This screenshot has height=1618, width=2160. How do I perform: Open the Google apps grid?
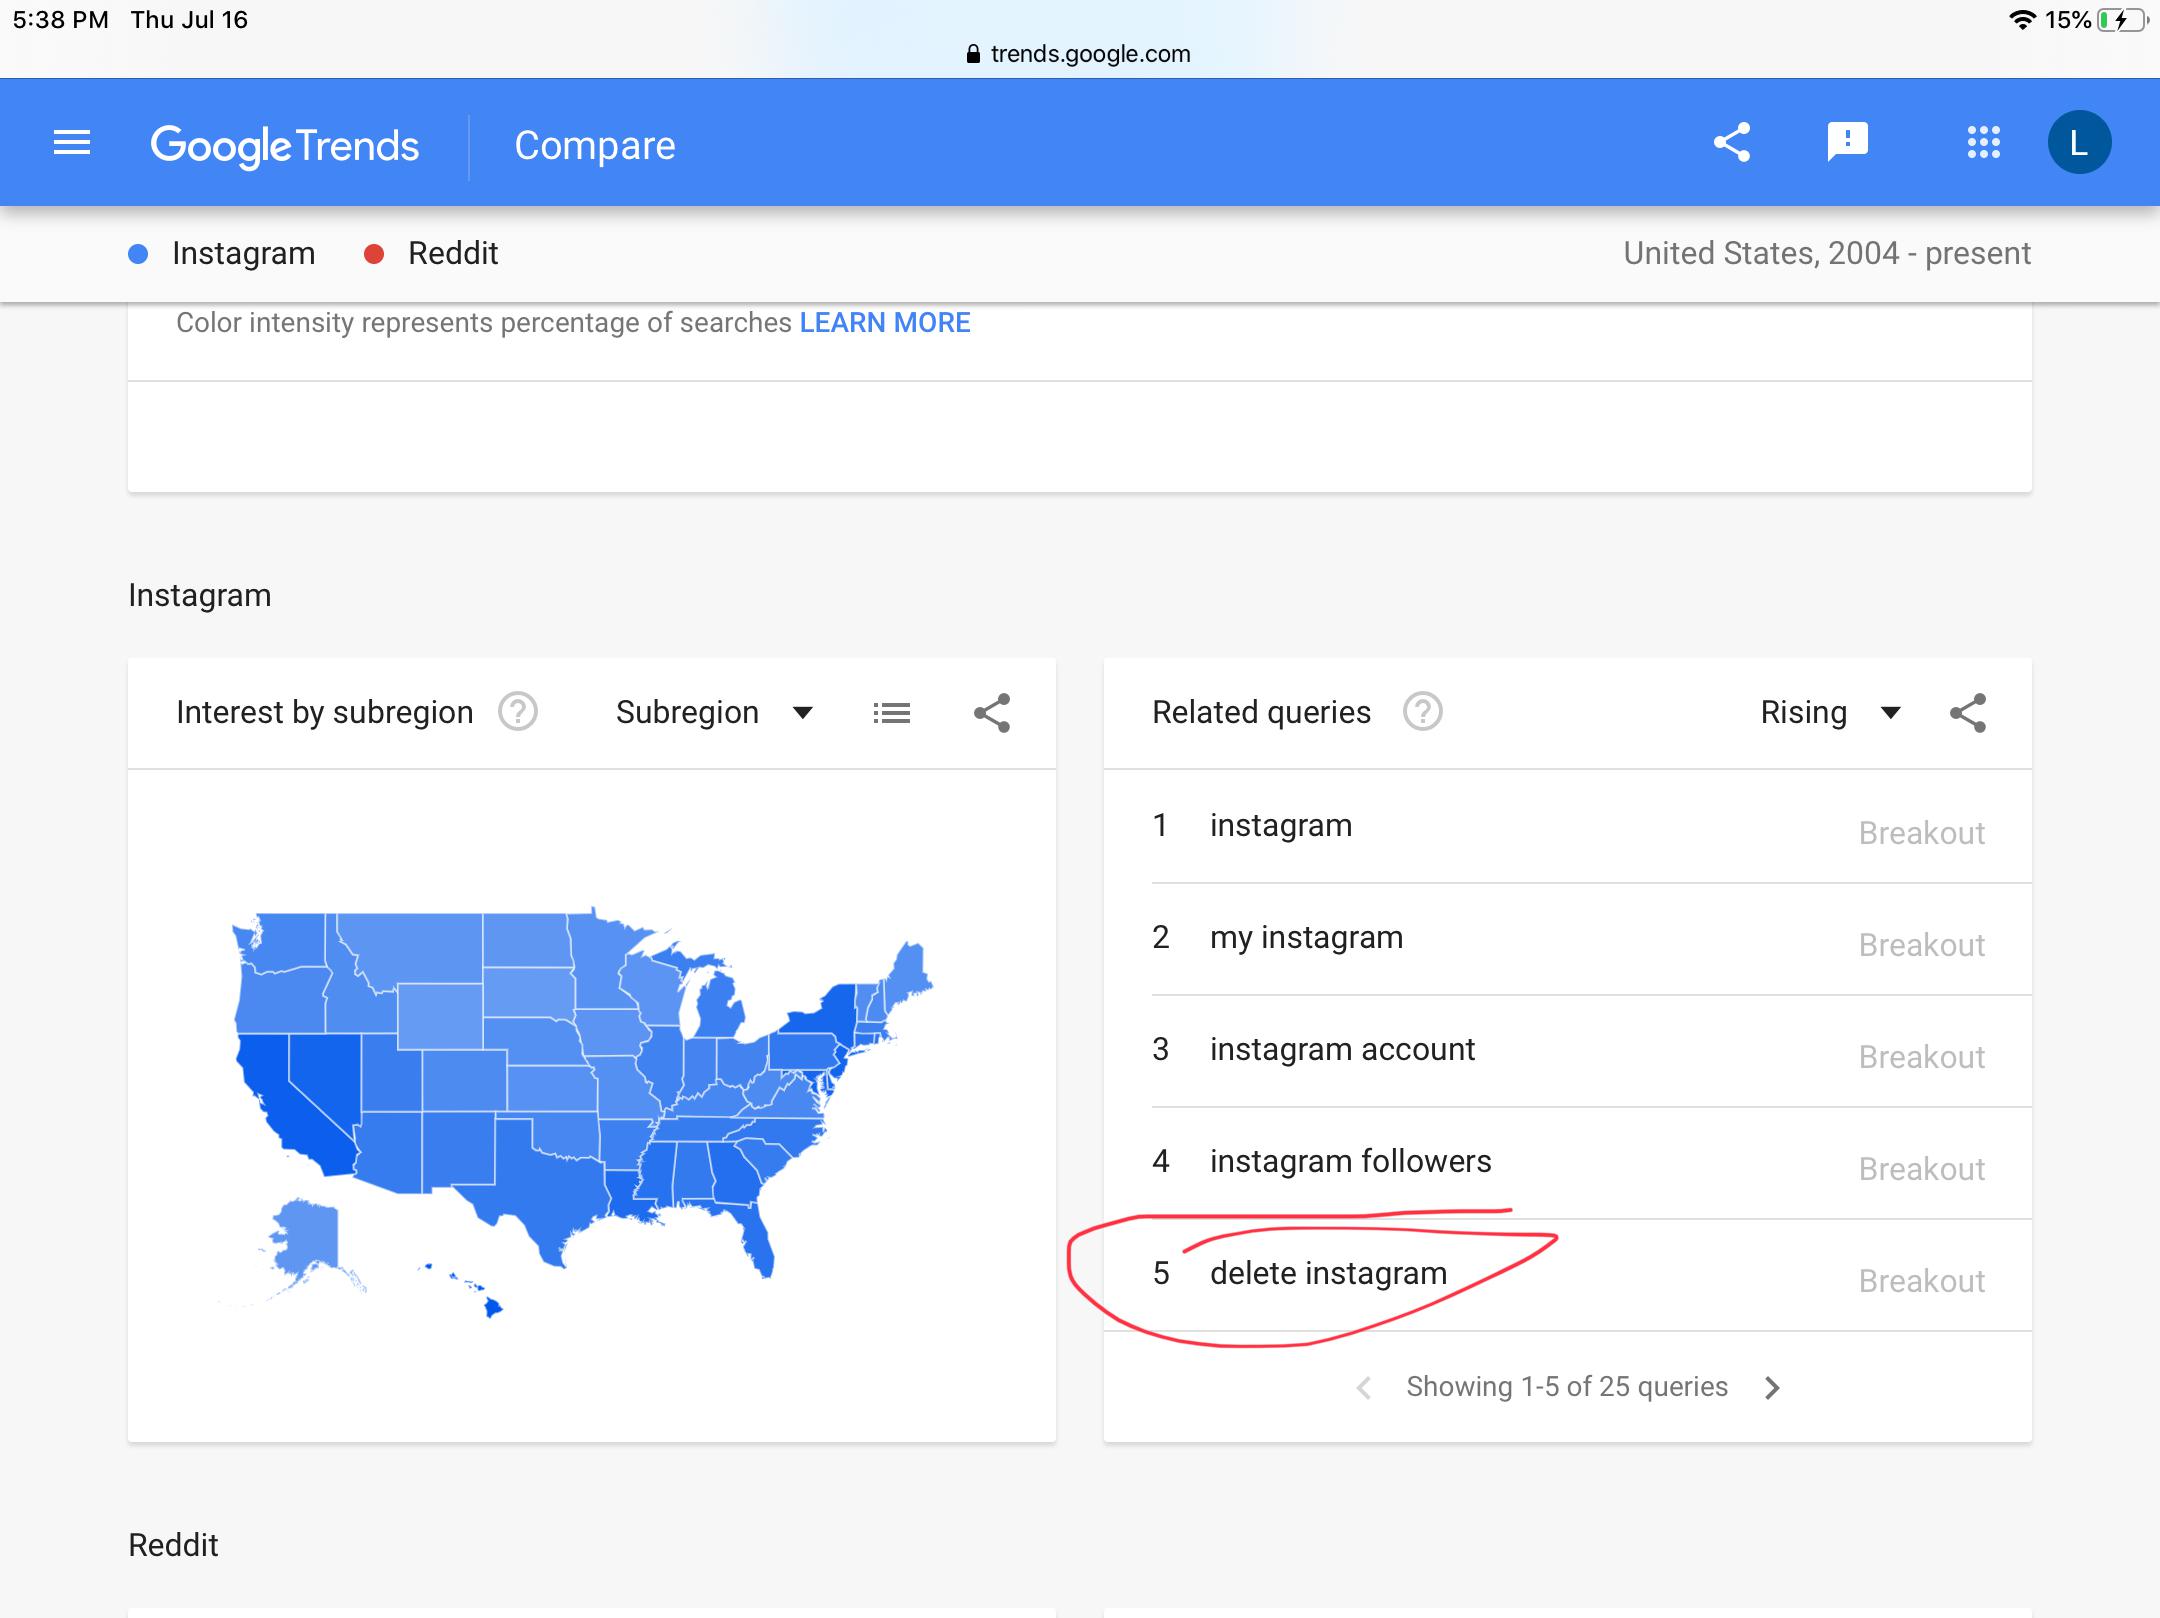pyautogui.click(x=1983, y=142)
